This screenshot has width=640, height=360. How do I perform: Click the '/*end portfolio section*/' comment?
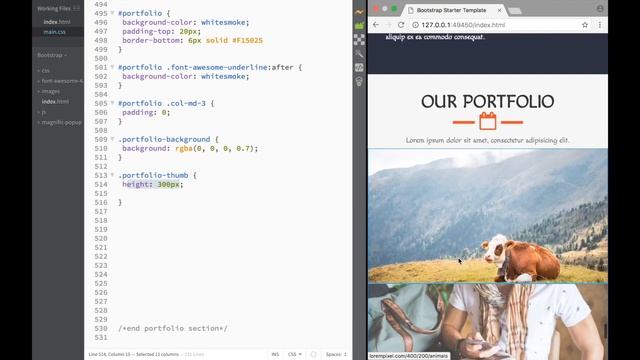coord(173,328)
